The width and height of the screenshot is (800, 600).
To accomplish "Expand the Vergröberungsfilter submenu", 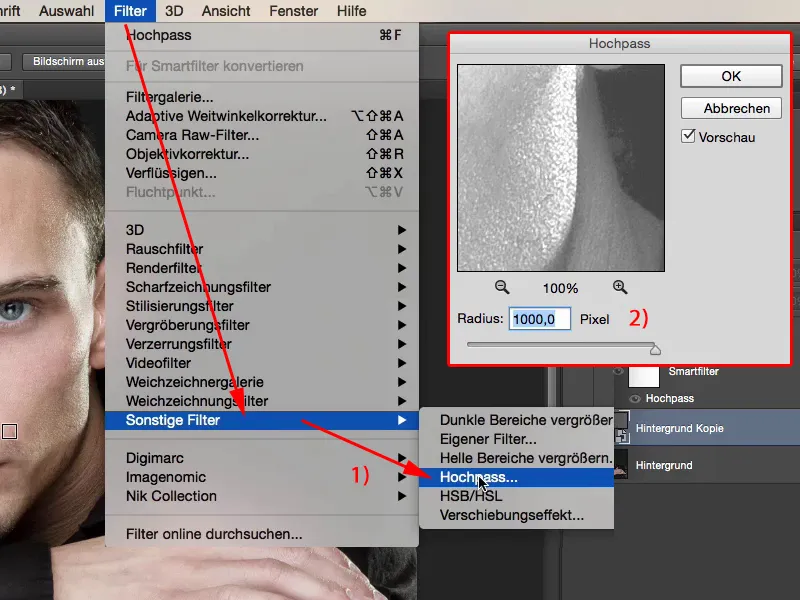I will click(262, 325).
